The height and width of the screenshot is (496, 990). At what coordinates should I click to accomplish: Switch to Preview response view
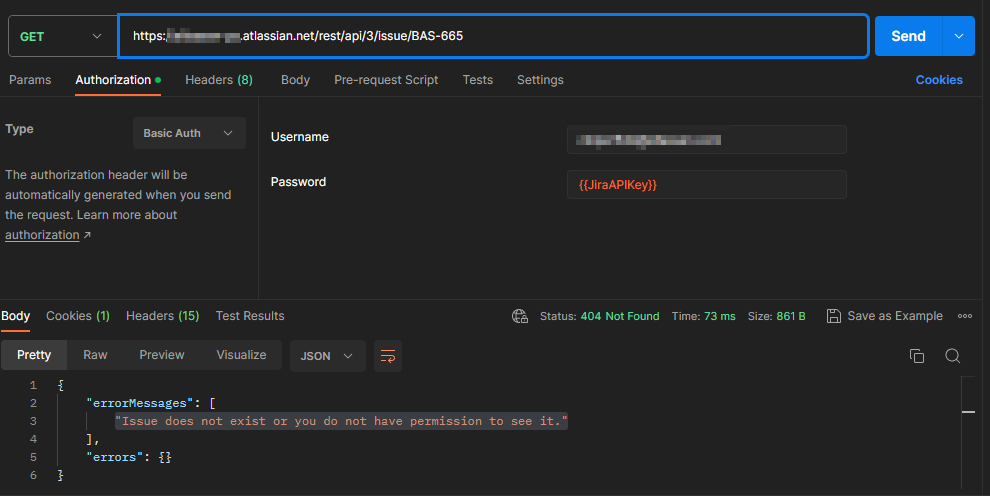pyautogui.click(x=162, y=355)
